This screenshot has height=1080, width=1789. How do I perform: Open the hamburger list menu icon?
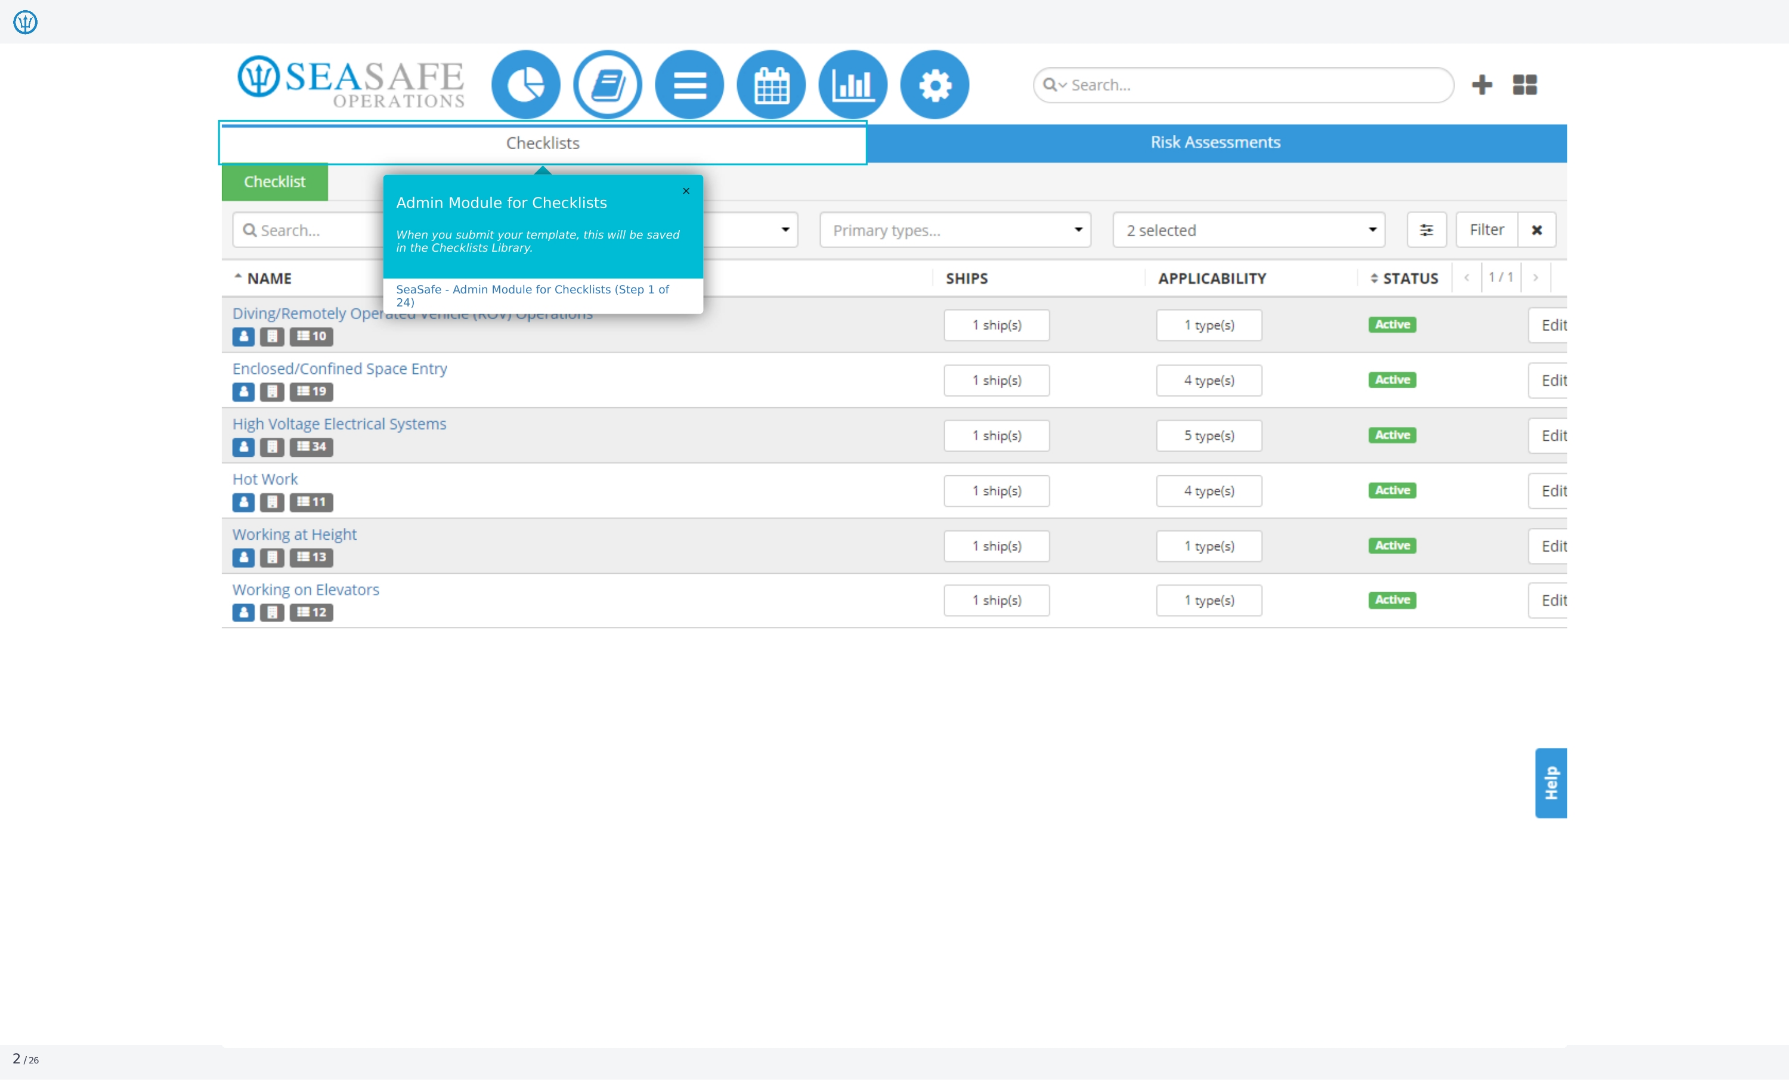pos(690,85)
